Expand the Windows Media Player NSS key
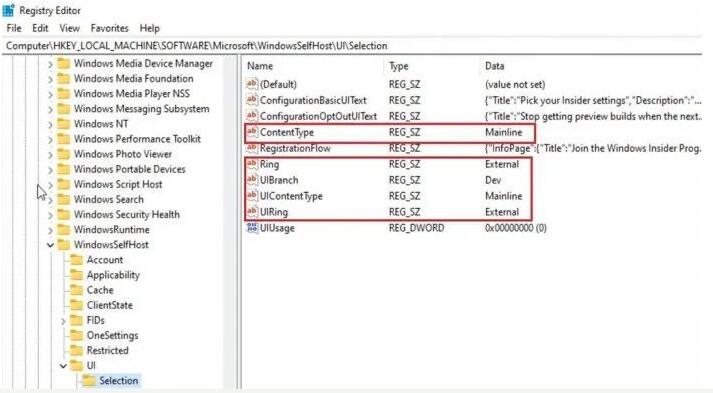The width and height of the screenshot is (713, 393). 50,95
